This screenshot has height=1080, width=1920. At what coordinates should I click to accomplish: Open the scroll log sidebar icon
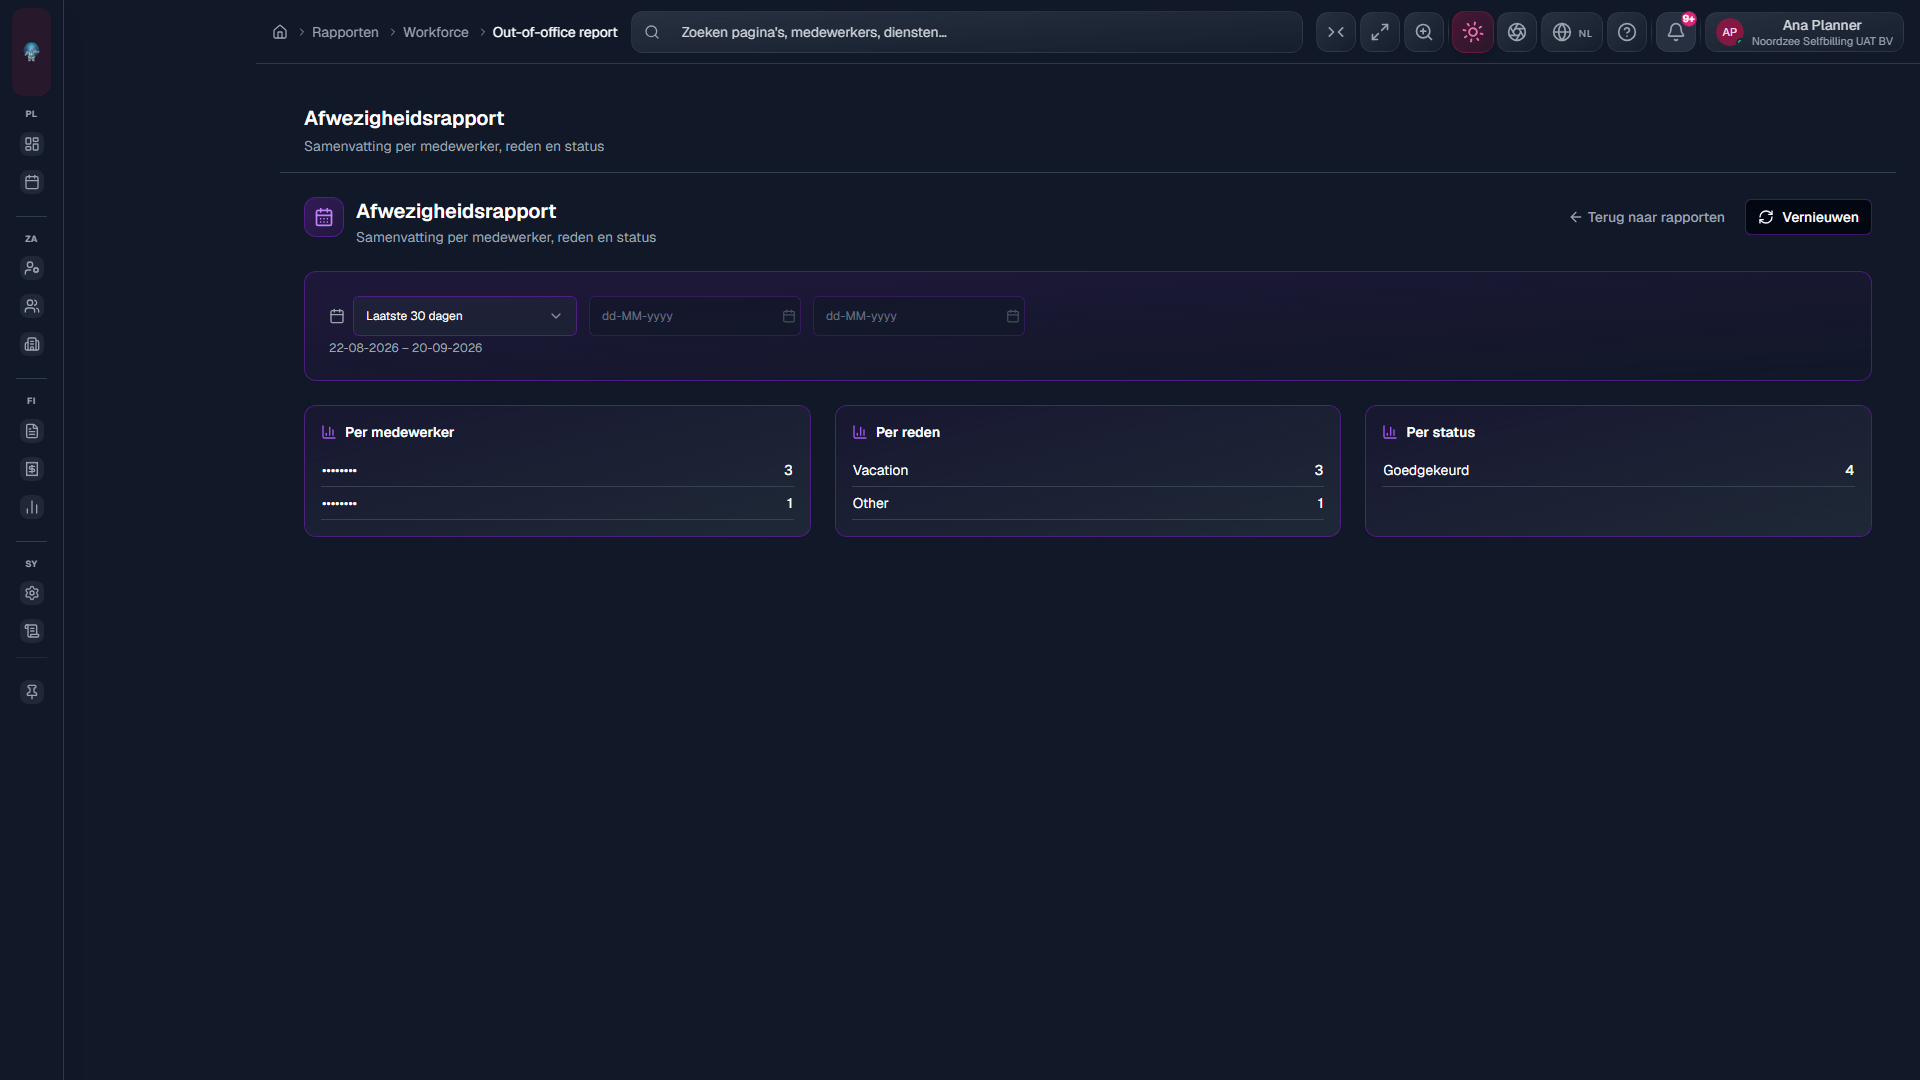point(32,631)
